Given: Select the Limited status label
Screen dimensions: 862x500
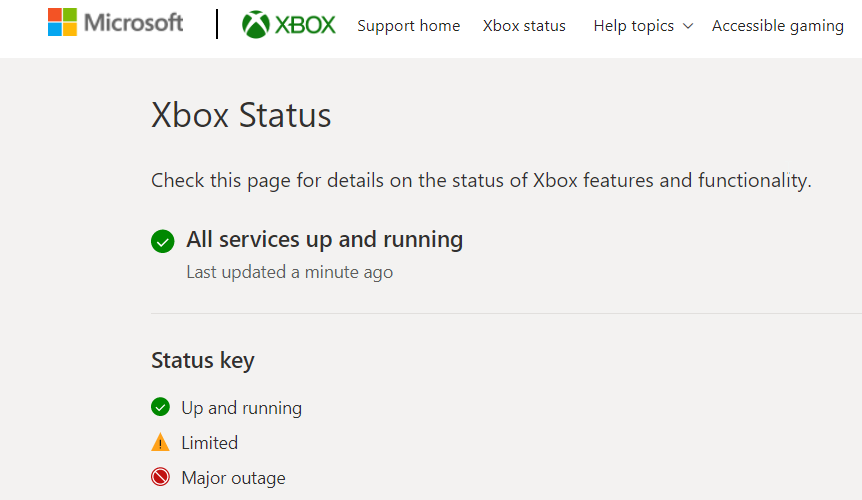Looking at the screenshot, I should (x=209, y=442).
